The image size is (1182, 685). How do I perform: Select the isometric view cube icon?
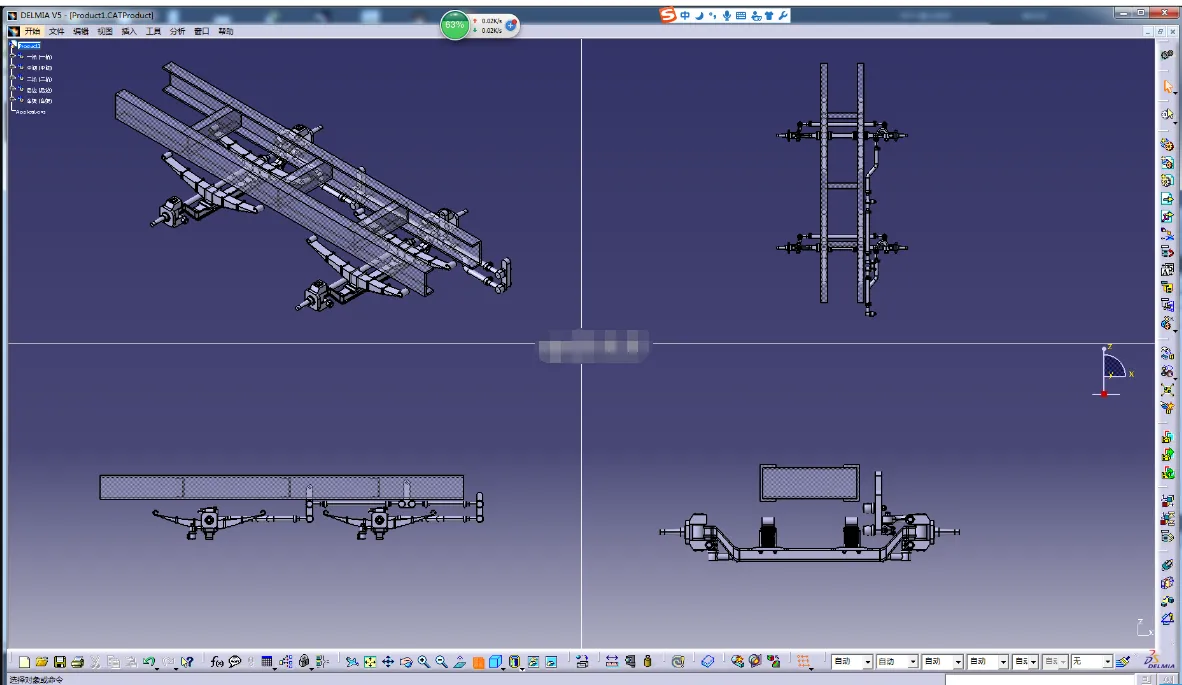click(x=495, y=662)
